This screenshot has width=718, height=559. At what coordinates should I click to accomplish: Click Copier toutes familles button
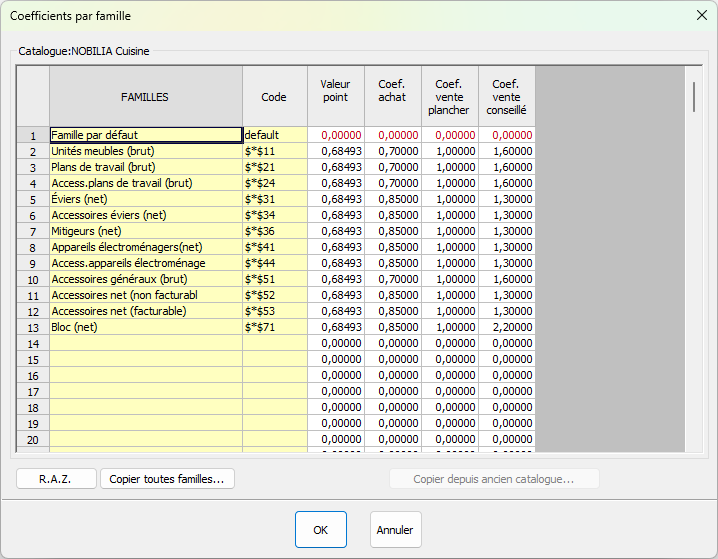167,479
